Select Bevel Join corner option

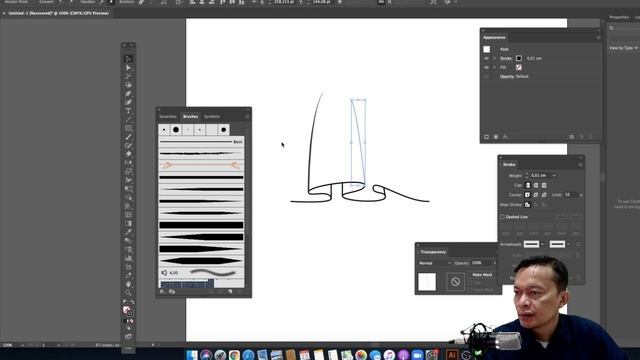[x=544, y=195]
